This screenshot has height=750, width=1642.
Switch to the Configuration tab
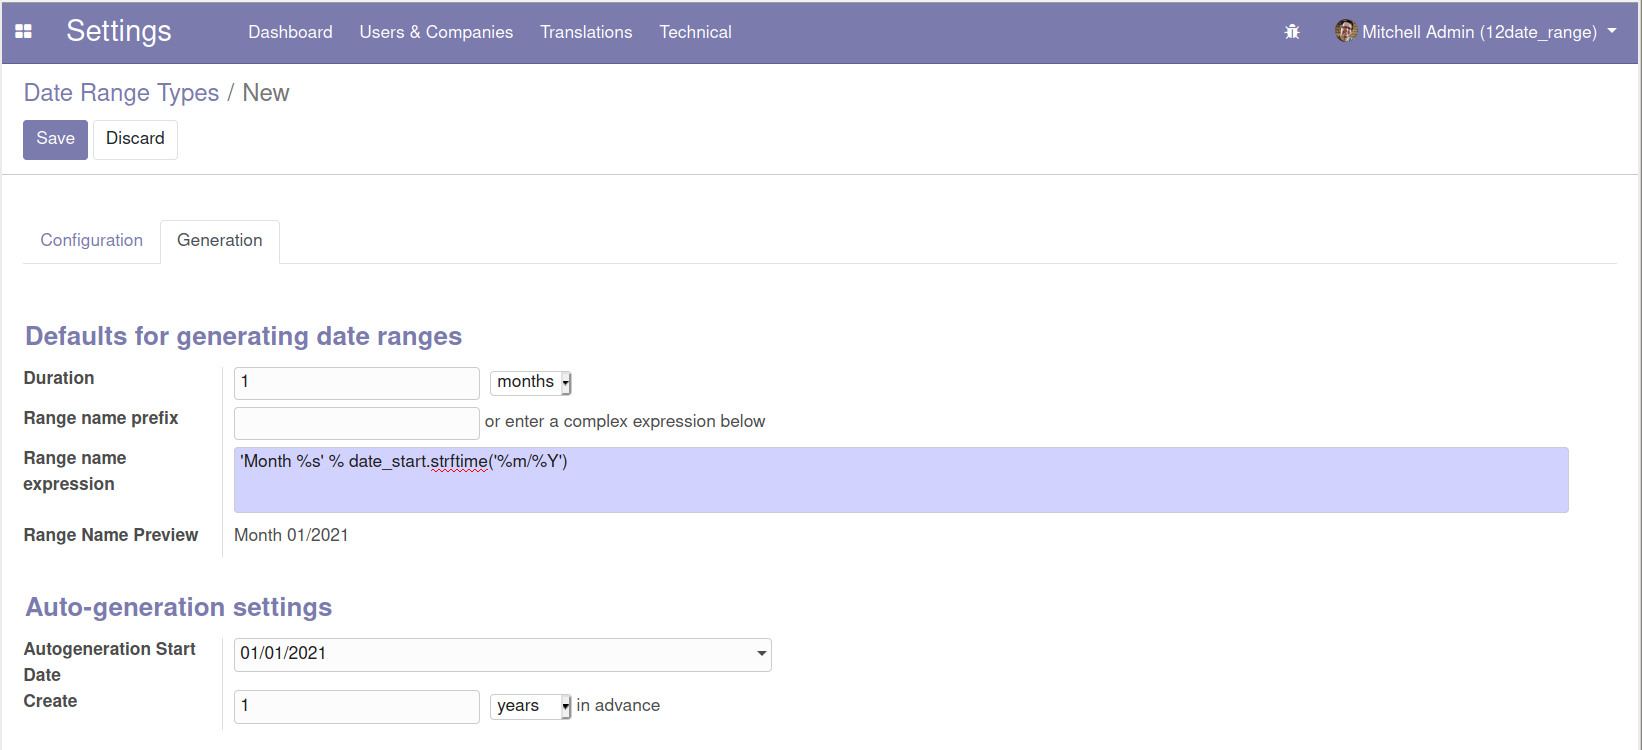tap(91, 240)
